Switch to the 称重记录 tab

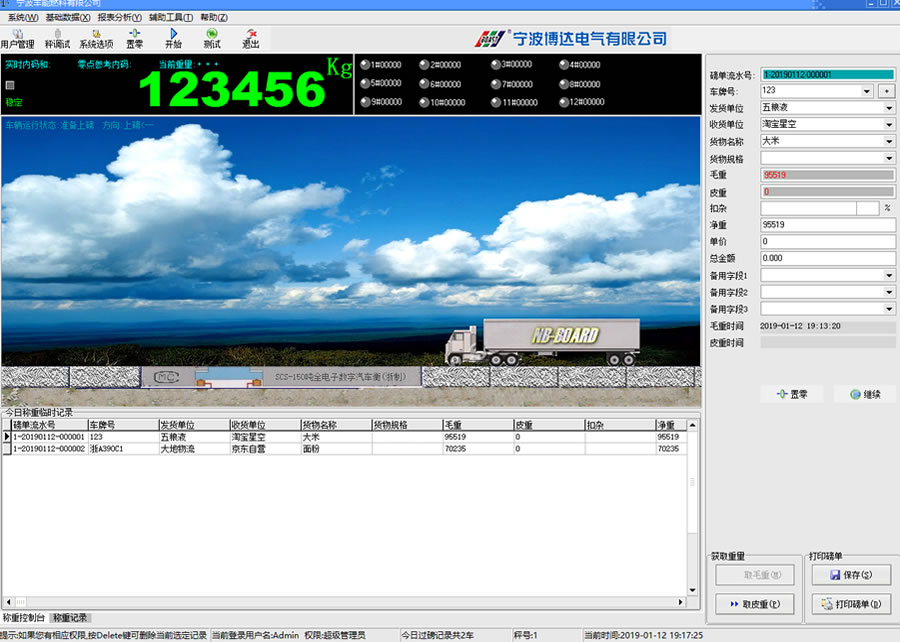click(70, 618)
